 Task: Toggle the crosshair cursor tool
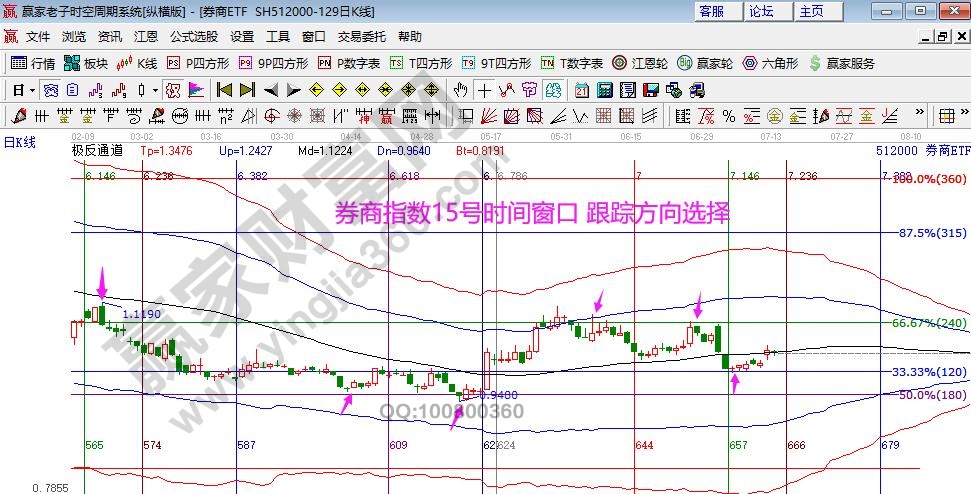click(x=484, y=91)
